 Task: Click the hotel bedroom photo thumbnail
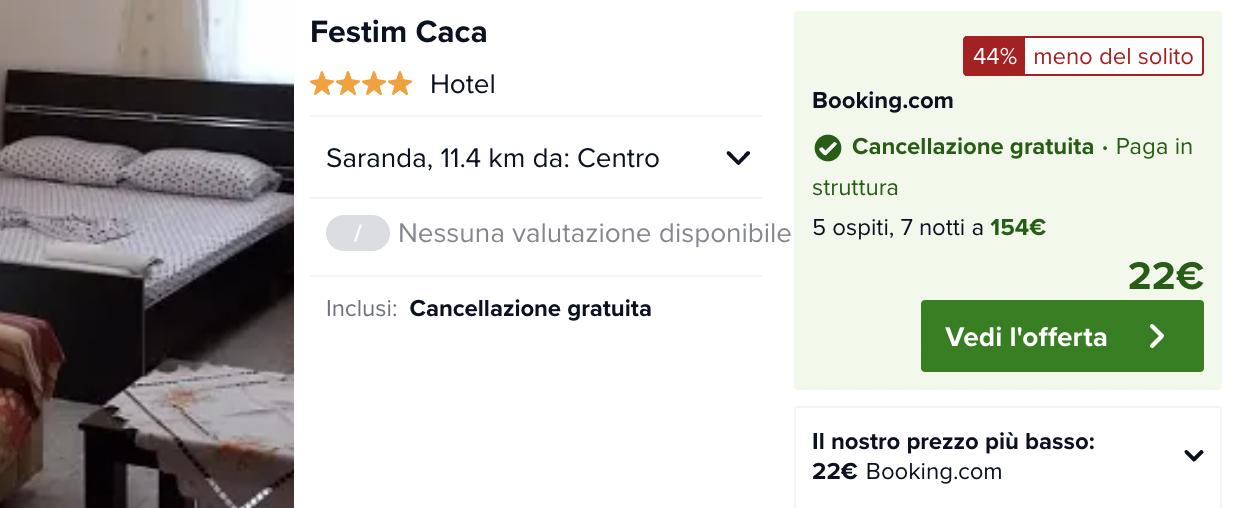click(x=147, y=254)
